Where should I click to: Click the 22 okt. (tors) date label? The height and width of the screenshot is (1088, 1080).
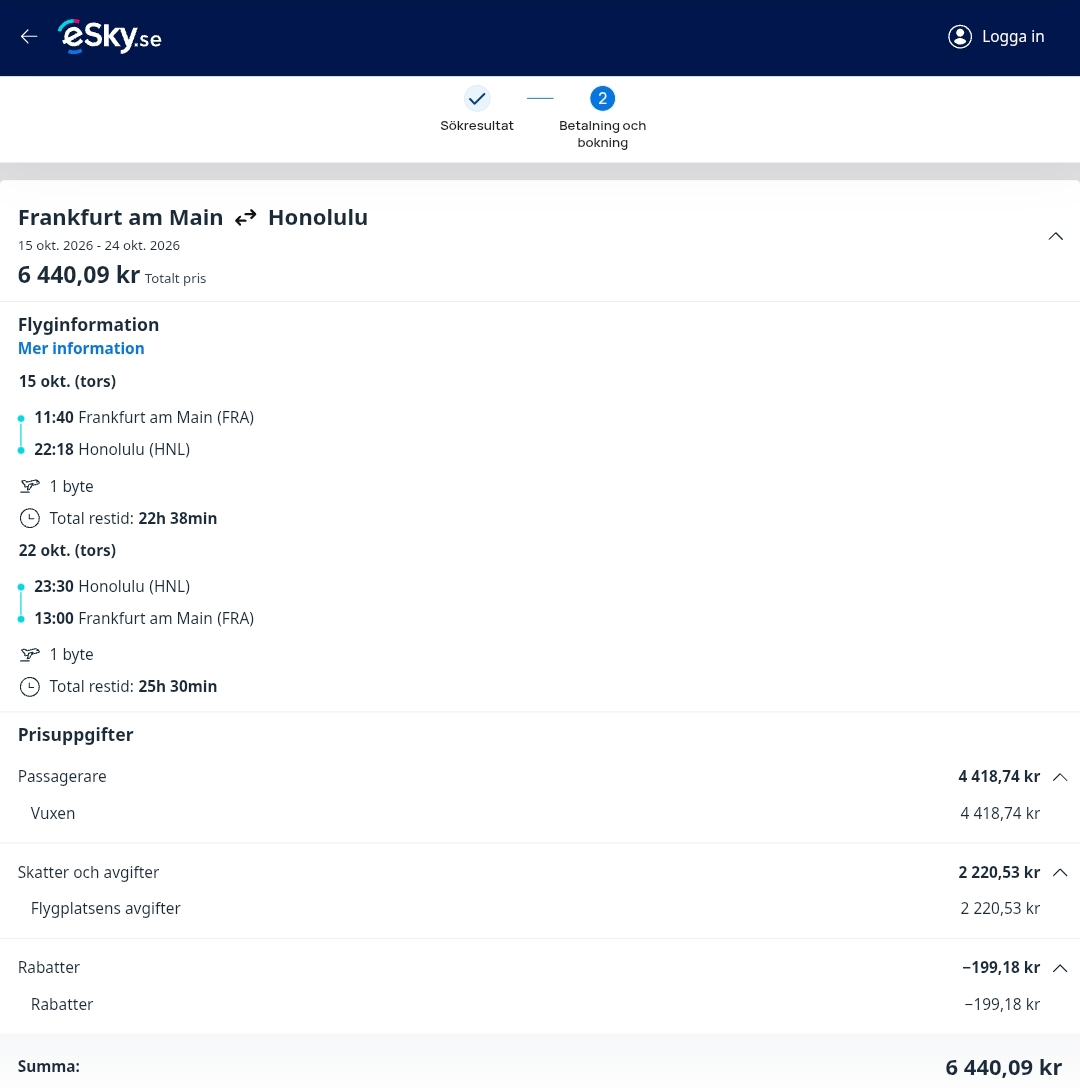tap(67, 550)
